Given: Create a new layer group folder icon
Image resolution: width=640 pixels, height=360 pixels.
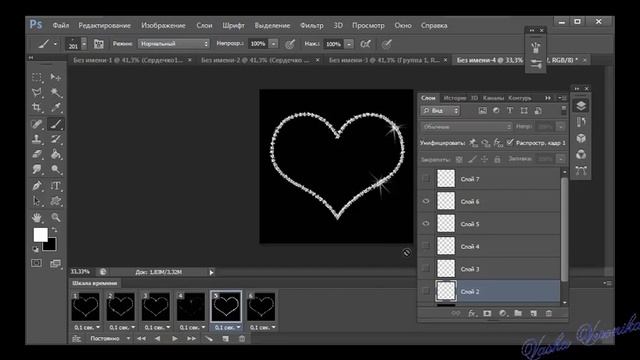Looking at the screenshot, I should coord(518,313).
